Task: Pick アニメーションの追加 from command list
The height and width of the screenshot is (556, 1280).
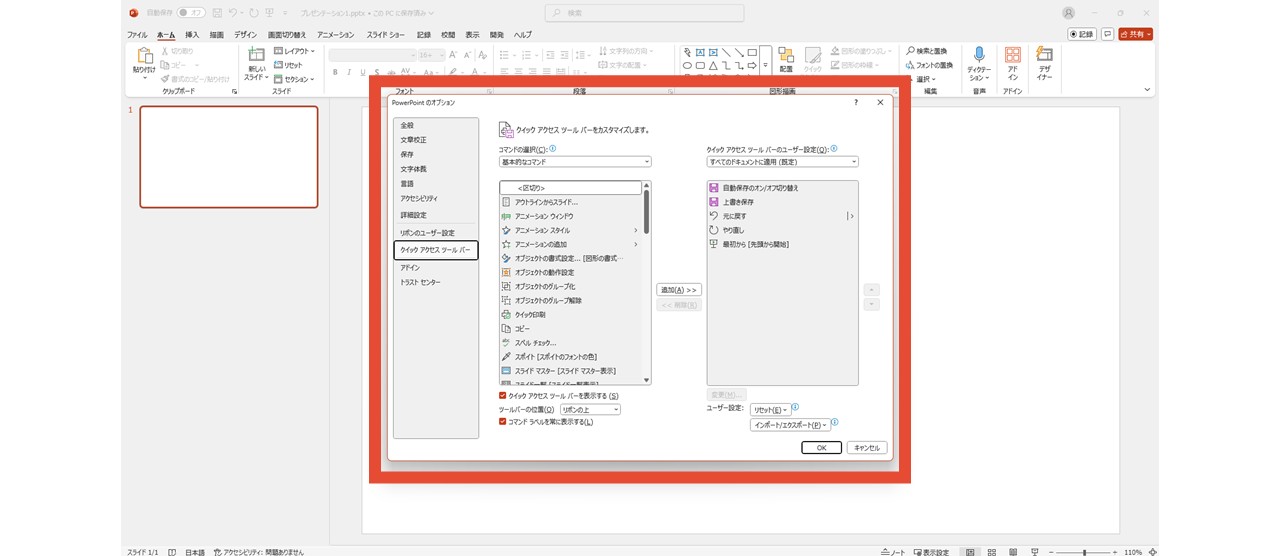Action: pos(570,244)
